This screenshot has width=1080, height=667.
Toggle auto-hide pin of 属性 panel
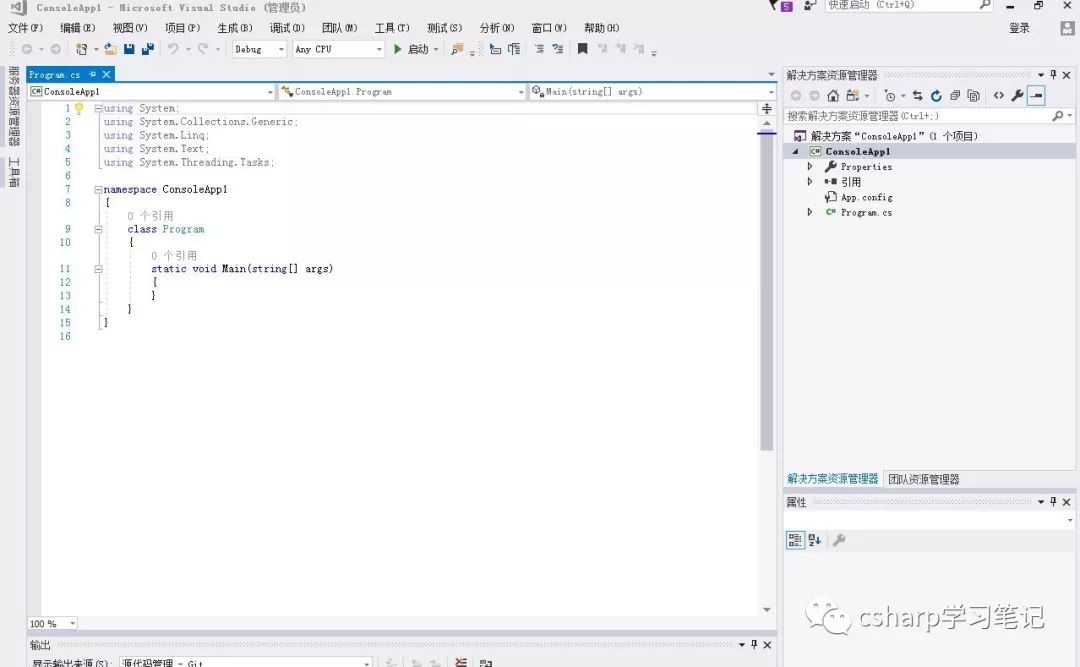1053,502
